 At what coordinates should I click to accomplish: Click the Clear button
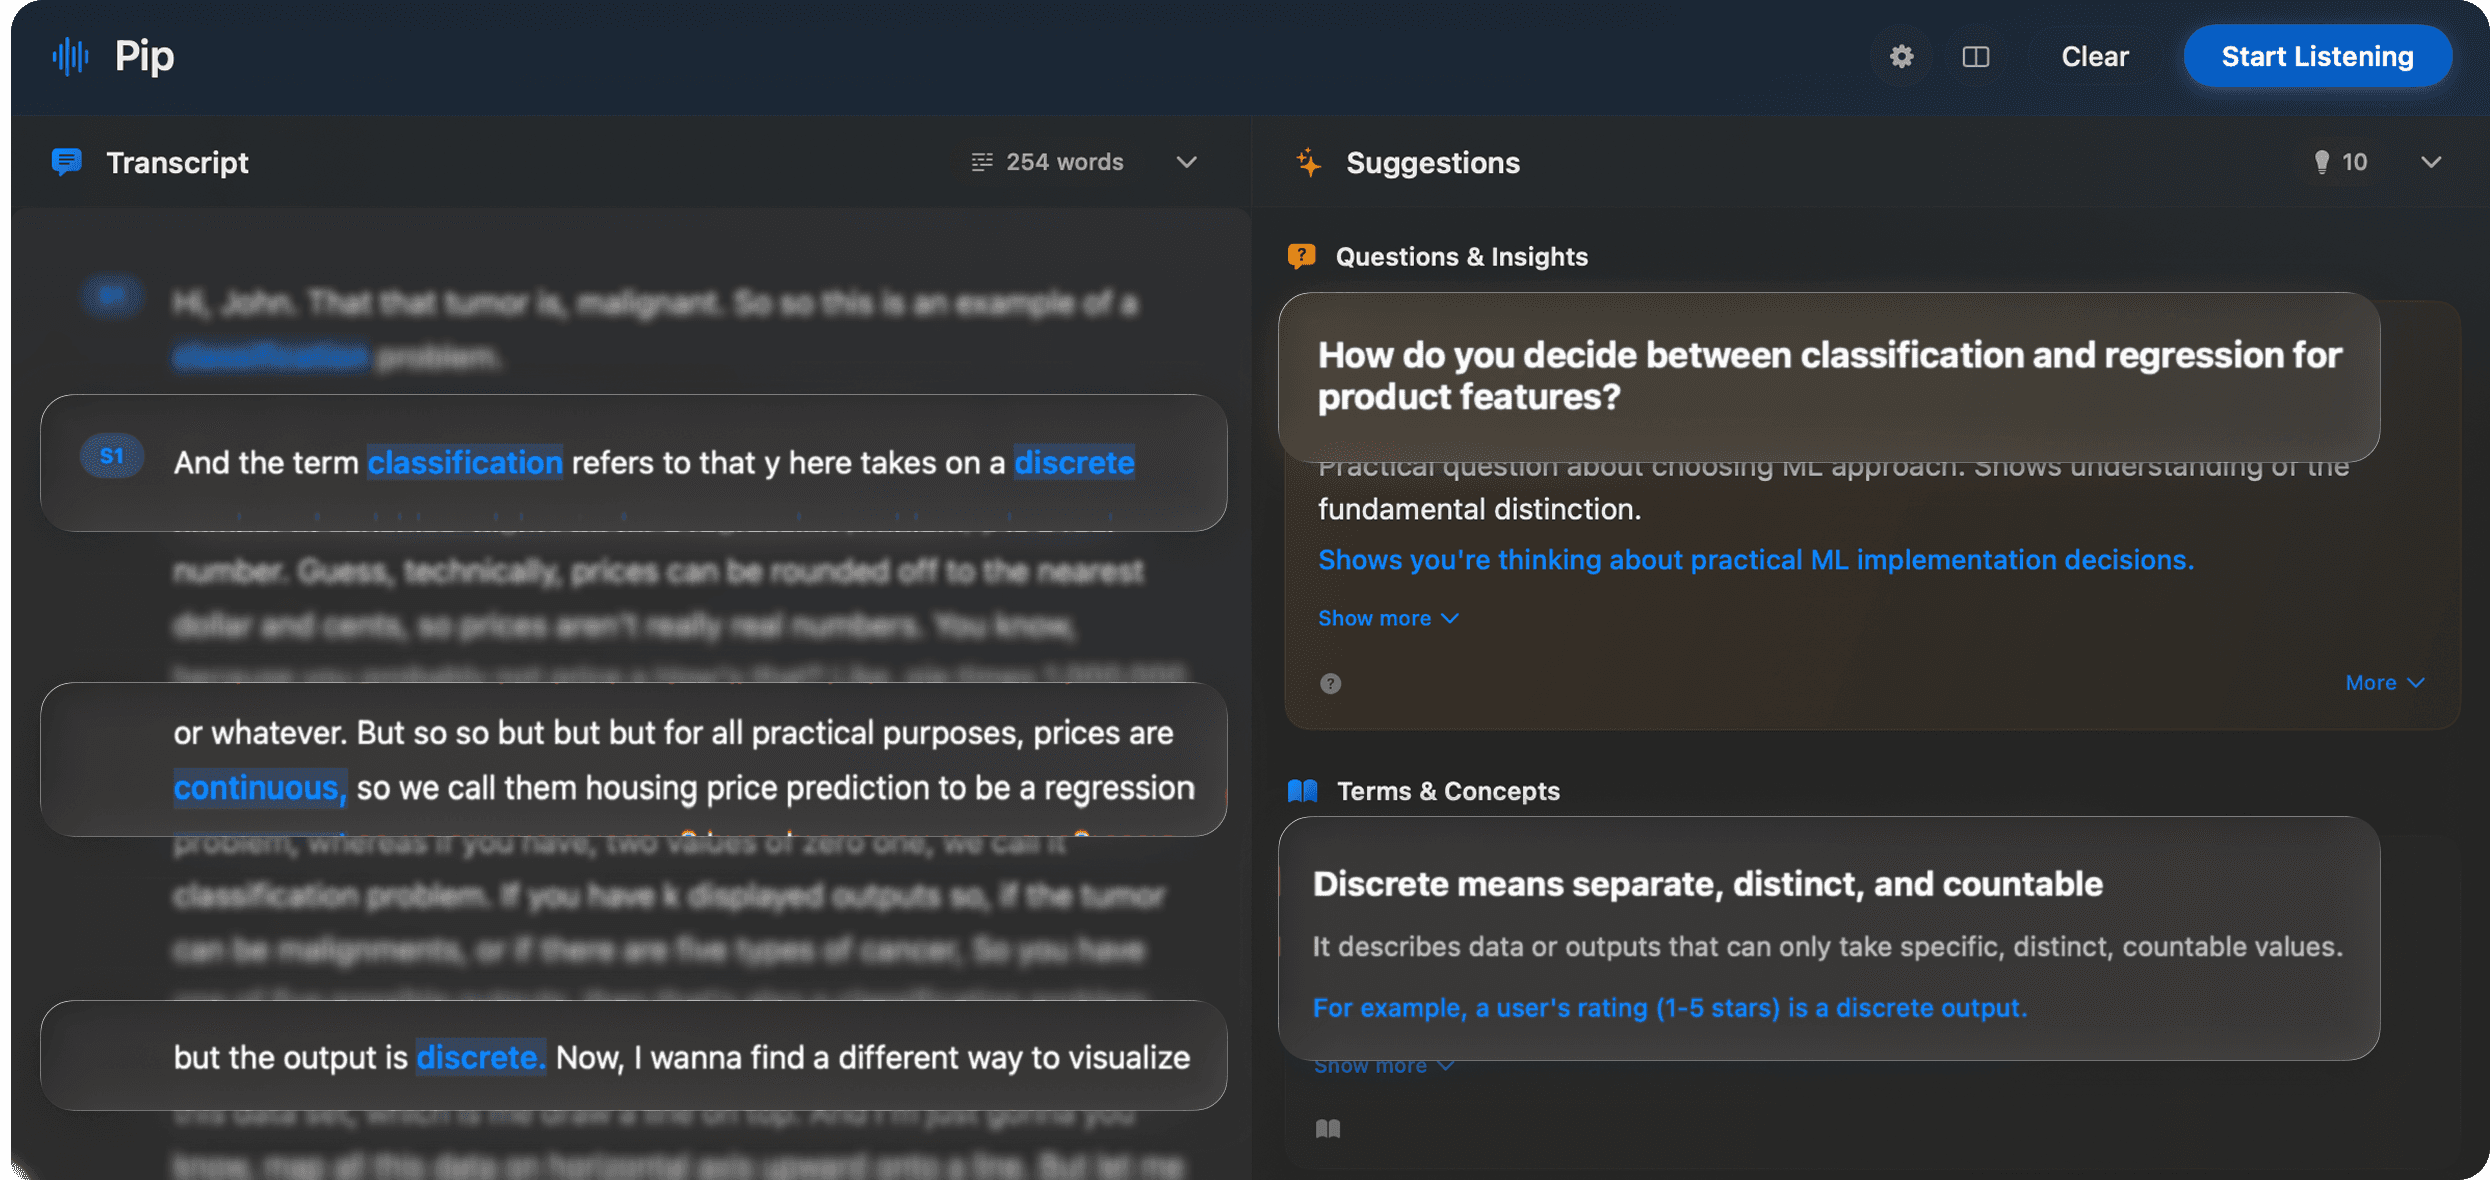click(2094, 56)
